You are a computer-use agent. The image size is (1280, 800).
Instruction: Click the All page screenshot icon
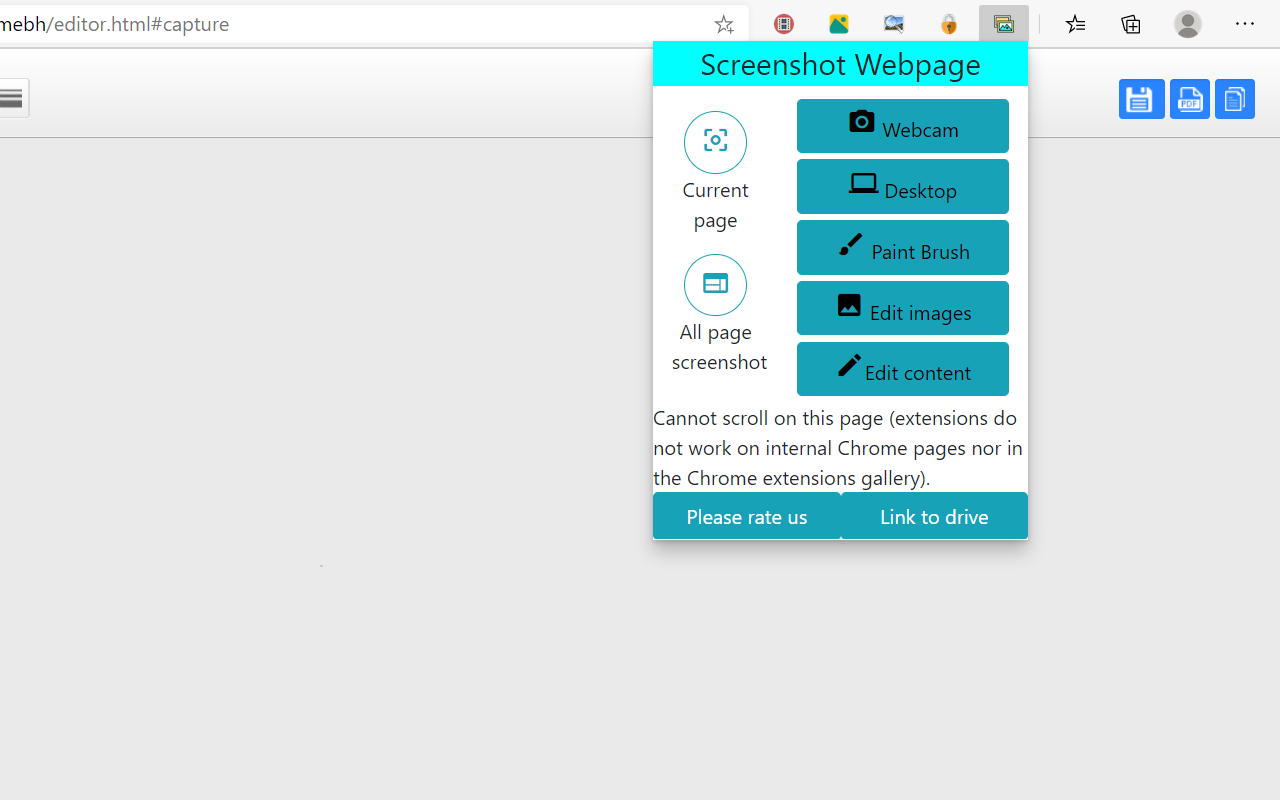[x=715, y=285]
